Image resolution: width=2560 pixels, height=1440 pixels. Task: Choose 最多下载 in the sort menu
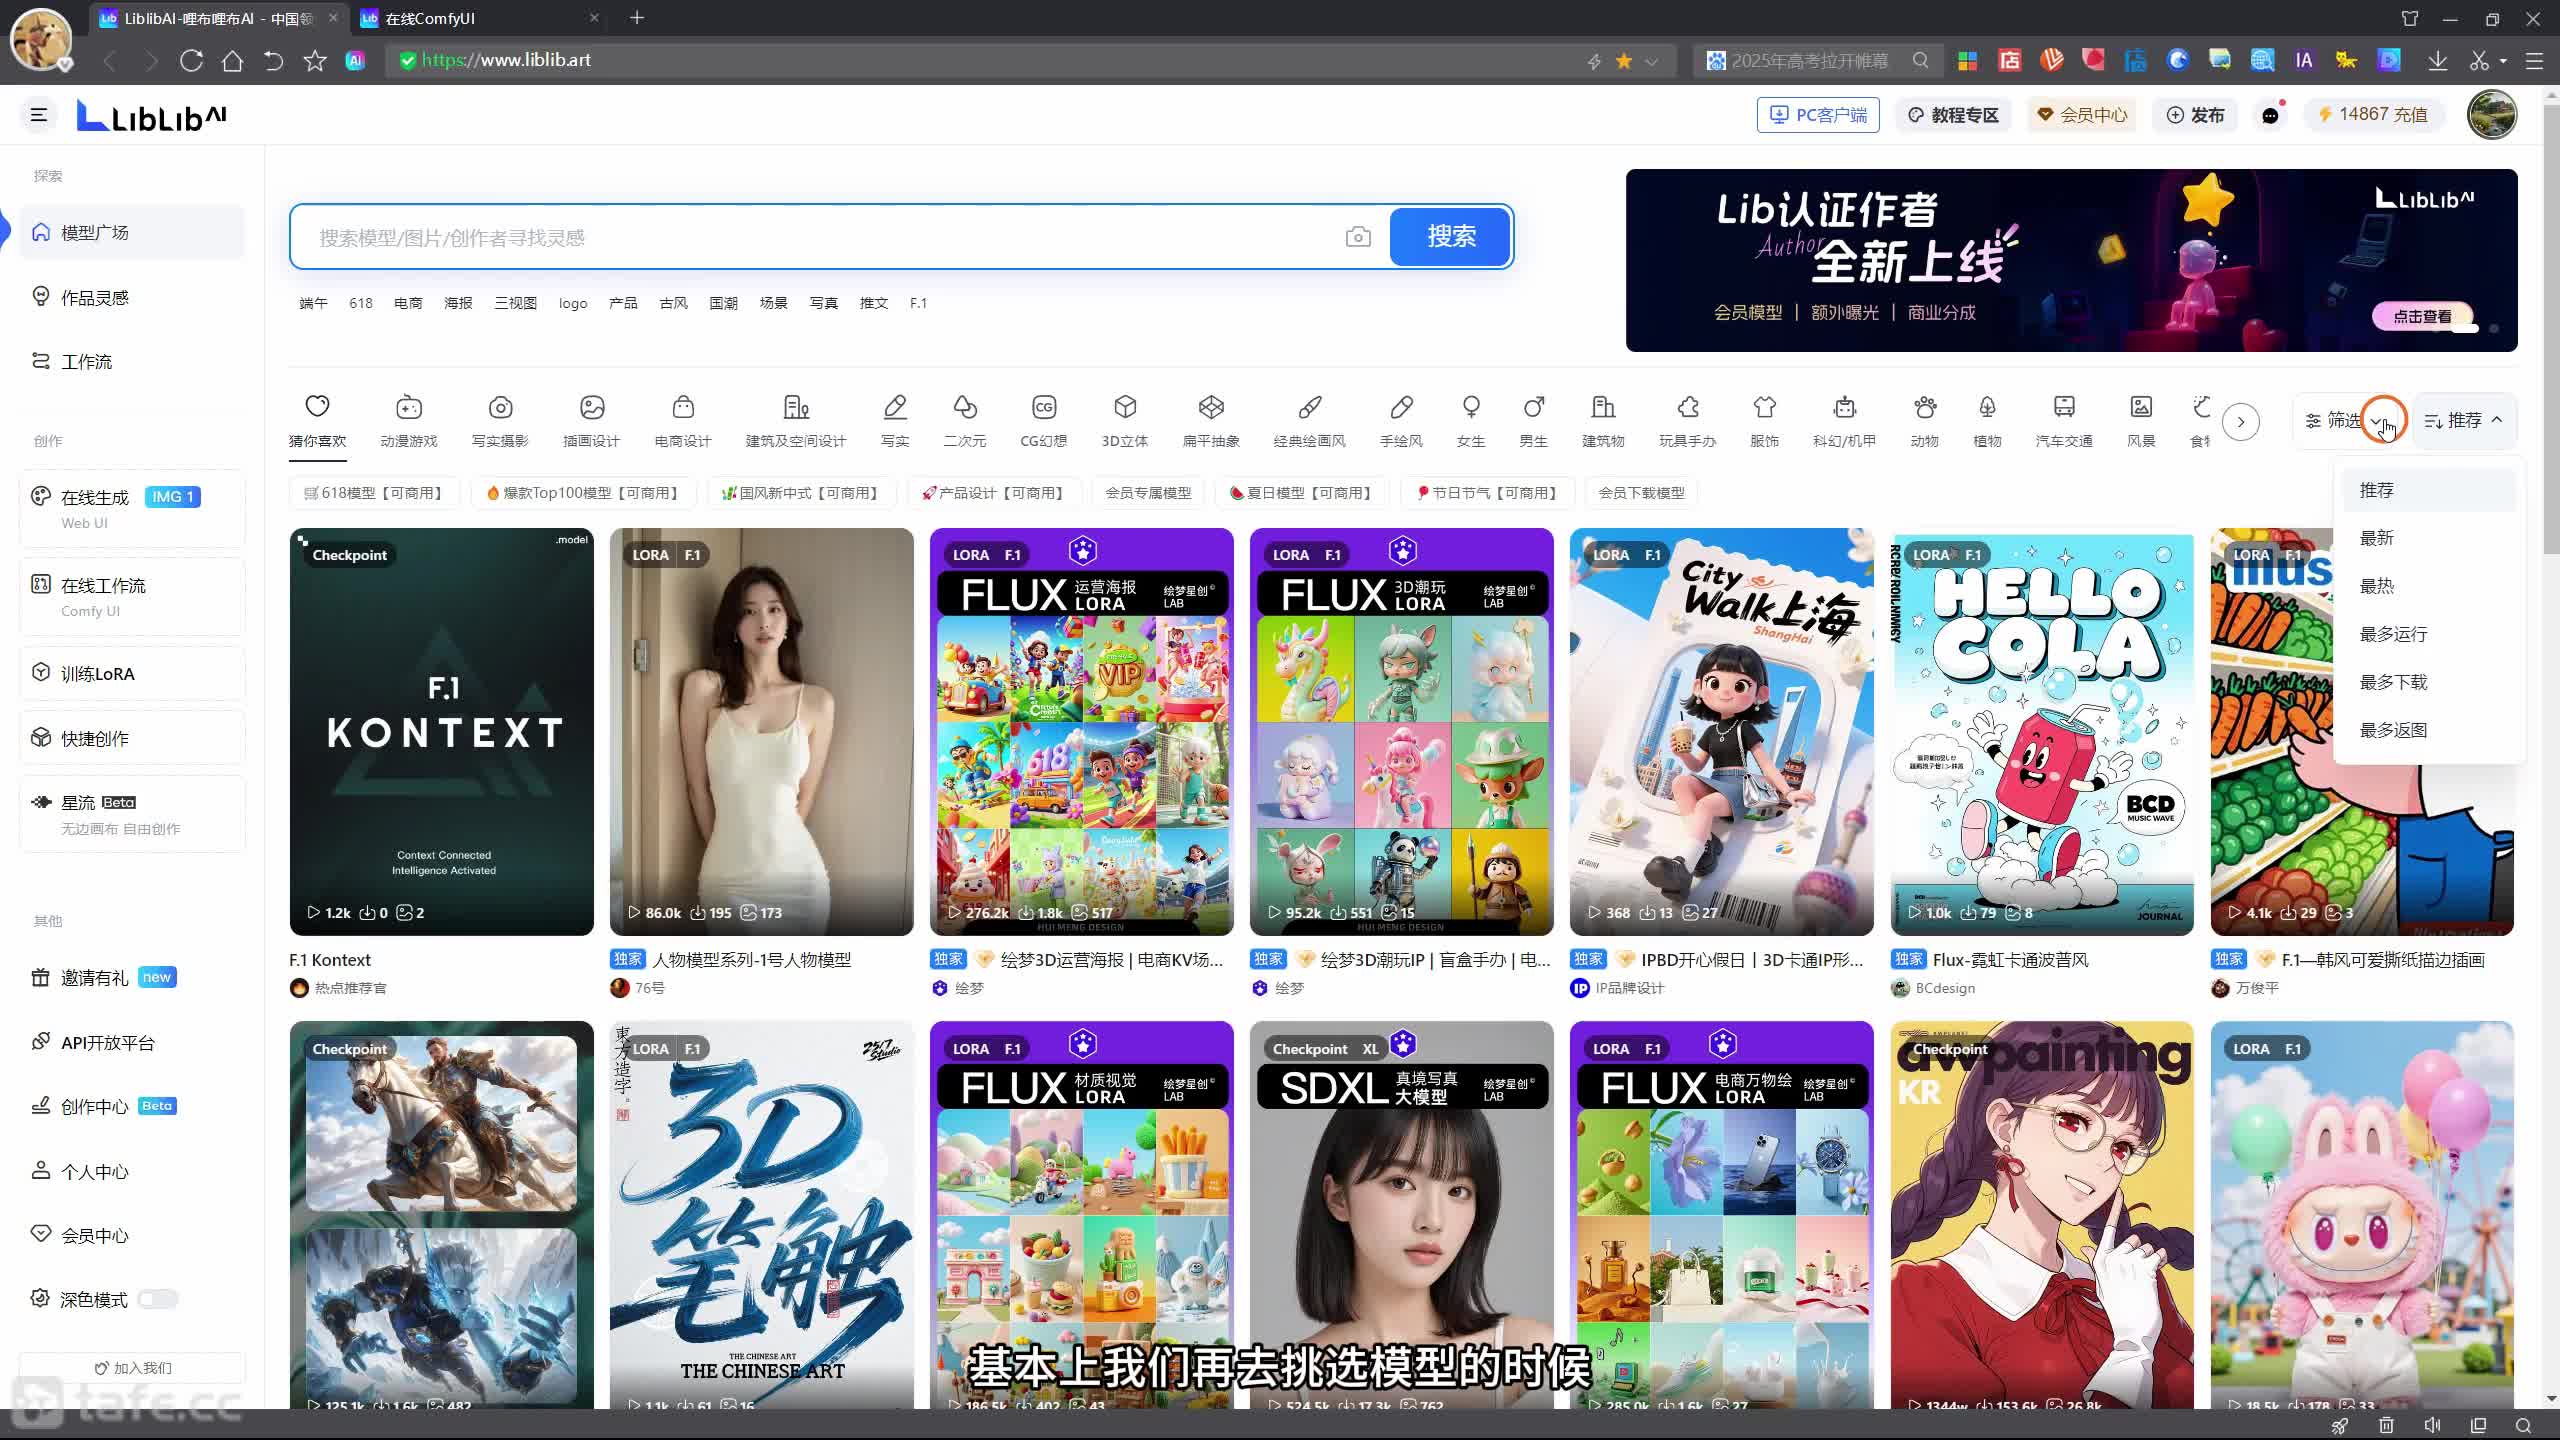coord(2428,682)
